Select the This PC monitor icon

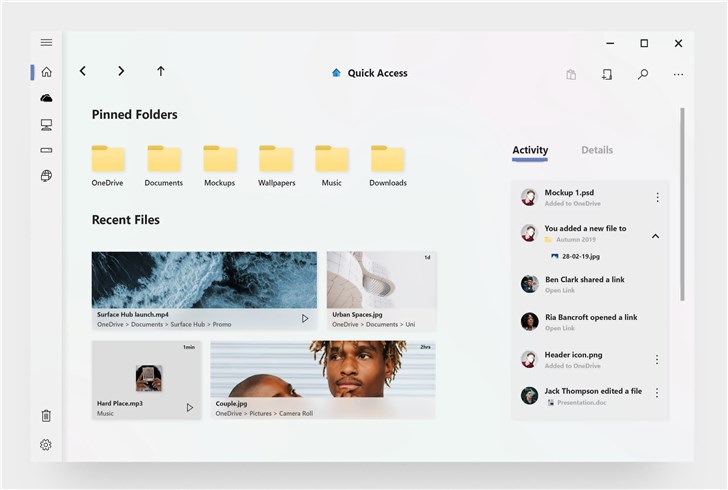[46, 125]
